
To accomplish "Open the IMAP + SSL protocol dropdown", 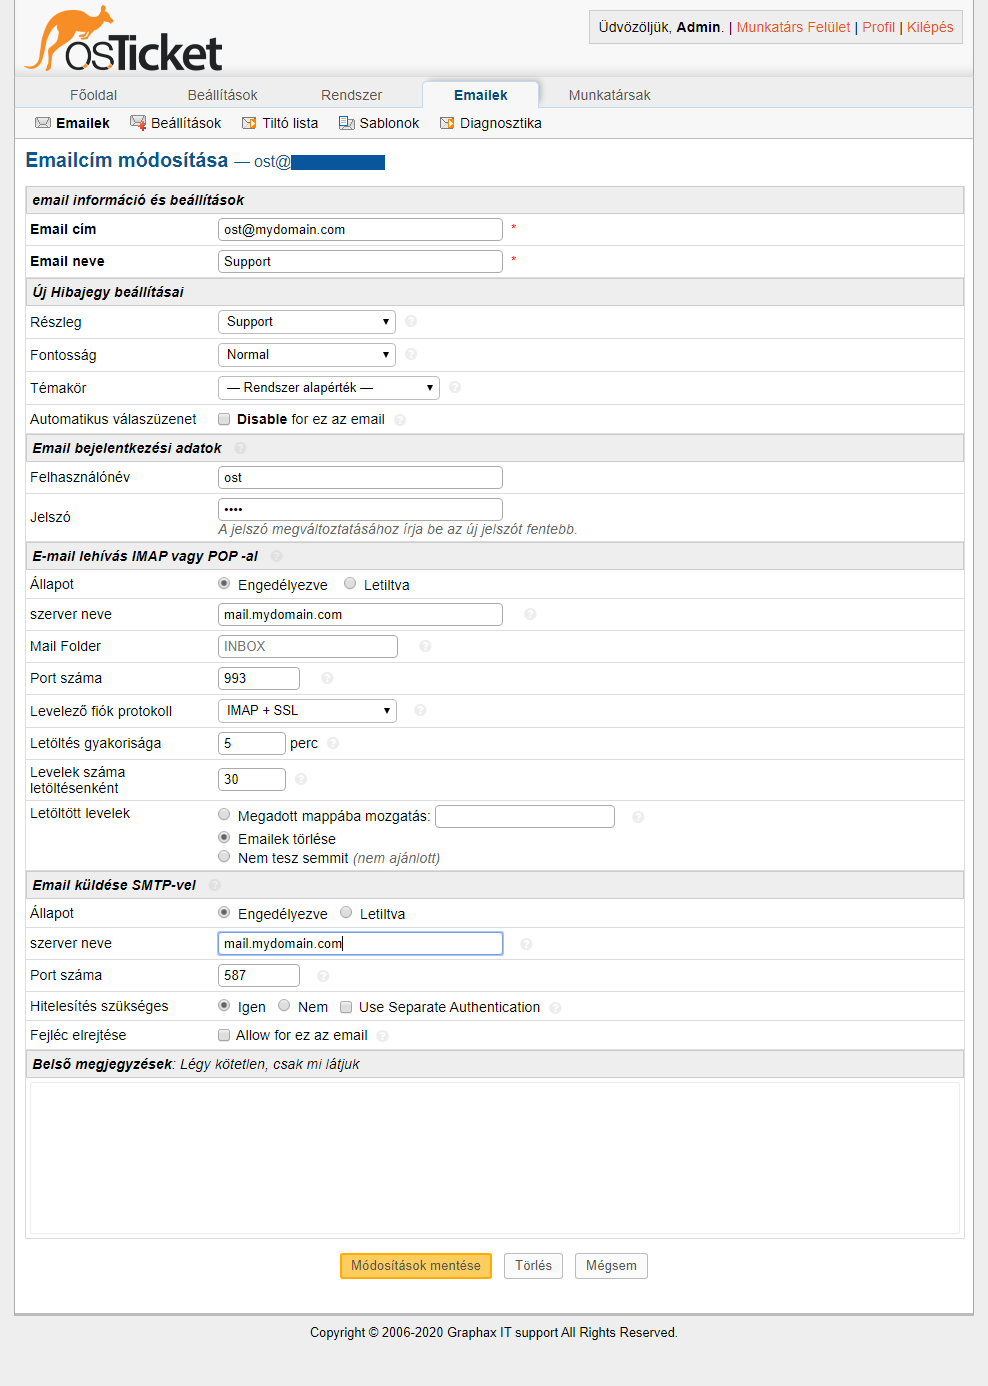I will coord(307,711).
